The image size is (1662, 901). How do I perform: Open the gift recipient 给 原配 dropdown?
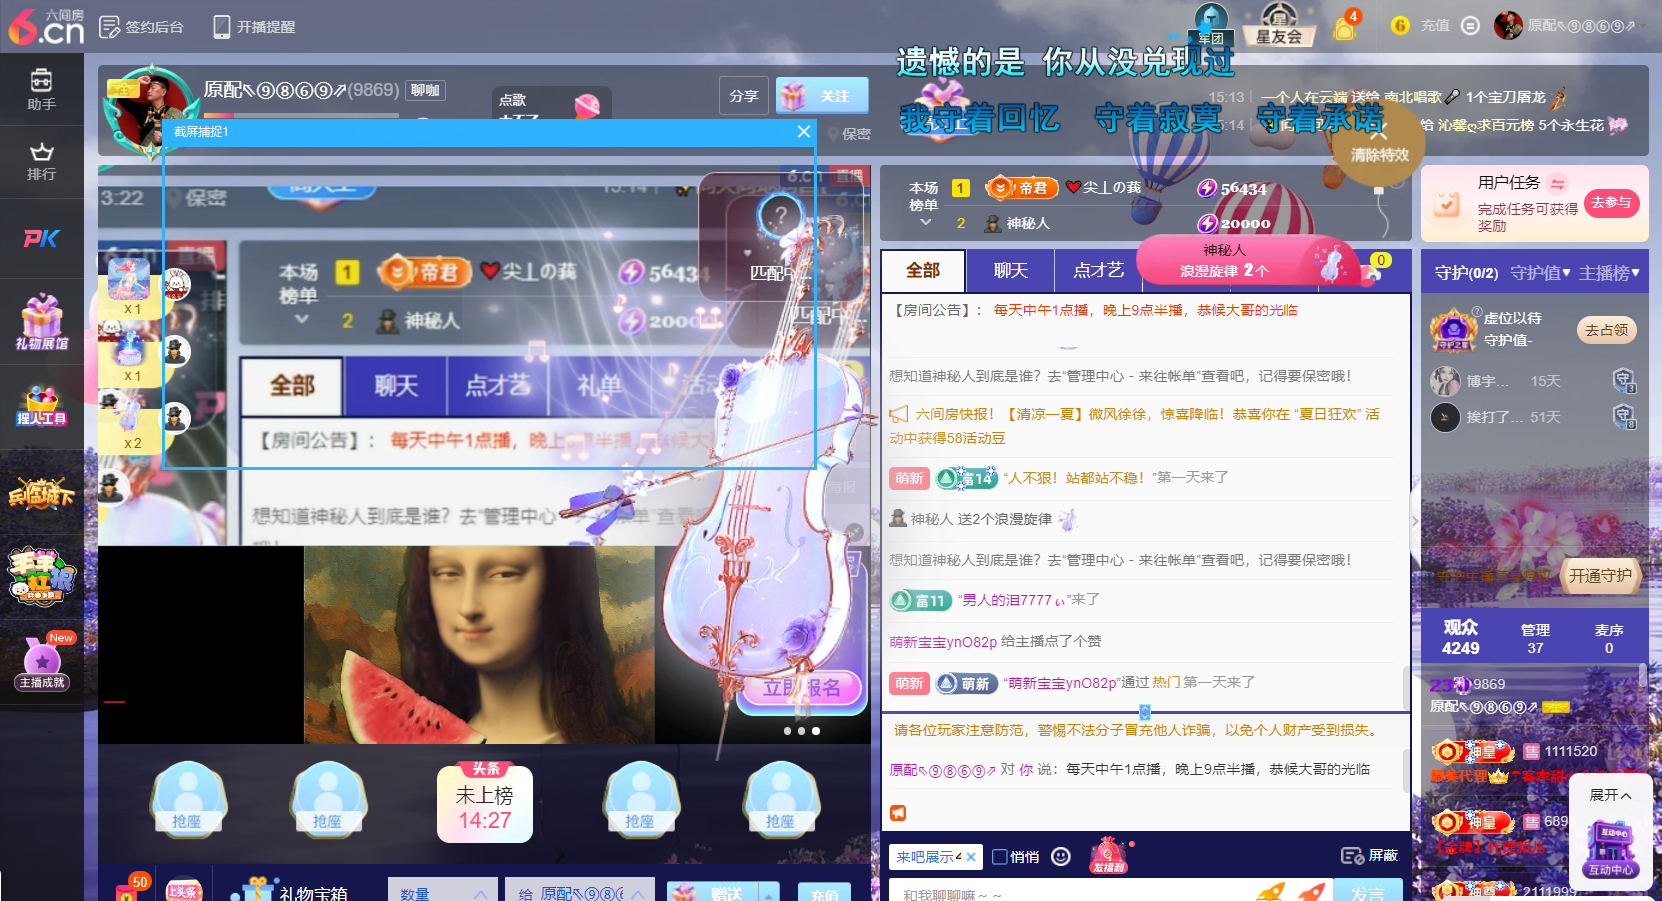click(580, 890)
